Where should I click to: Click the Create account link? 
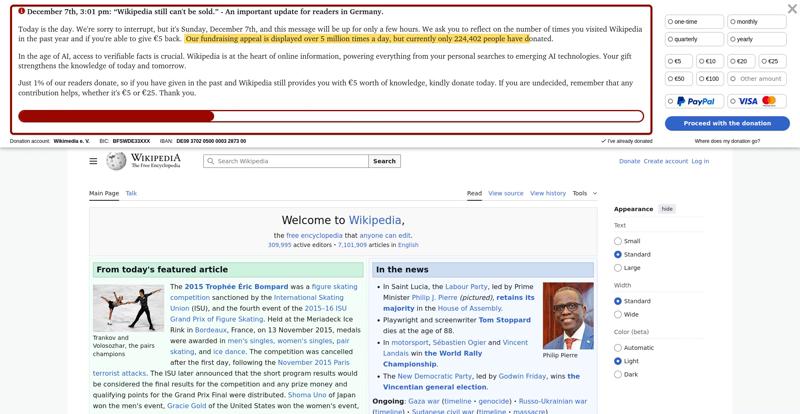coord(665,161)
